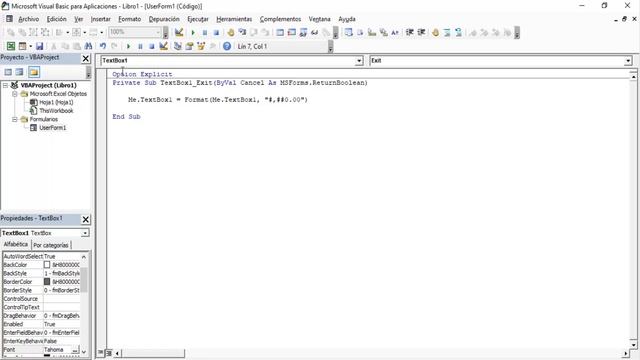Click the code window horizontal scroll right arrow

(x=626, y=353)
